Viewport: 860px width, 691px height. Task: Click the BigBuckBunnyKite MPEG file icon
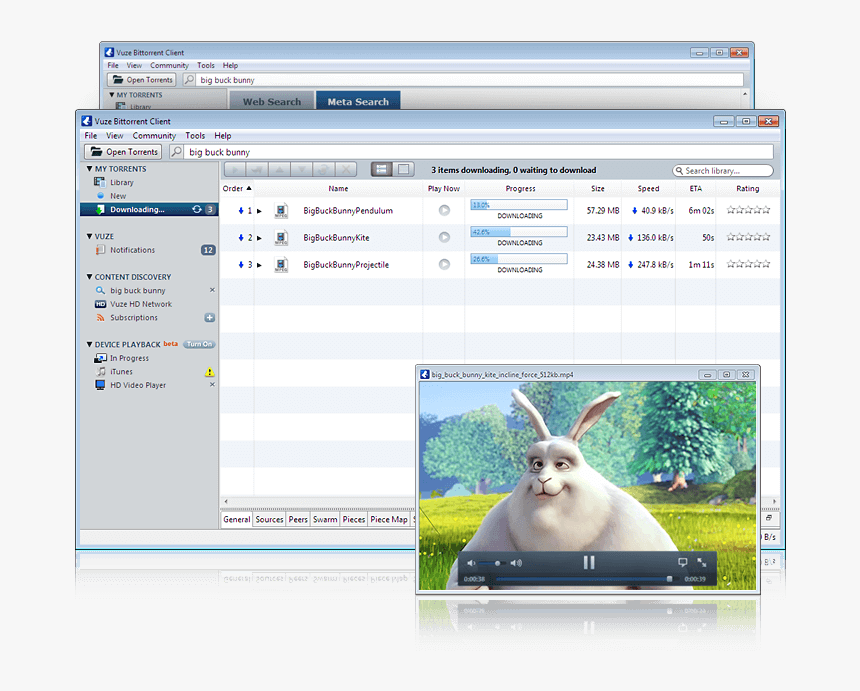(281, 238)
